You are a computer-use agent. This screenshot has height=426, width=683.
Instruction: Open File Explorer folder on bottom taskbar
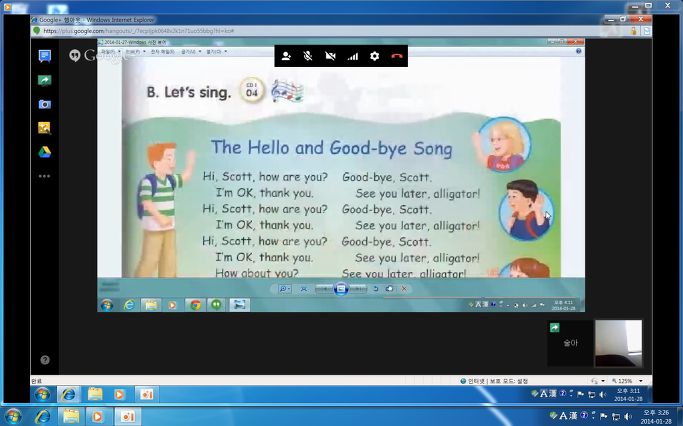(x=71, y=417)
